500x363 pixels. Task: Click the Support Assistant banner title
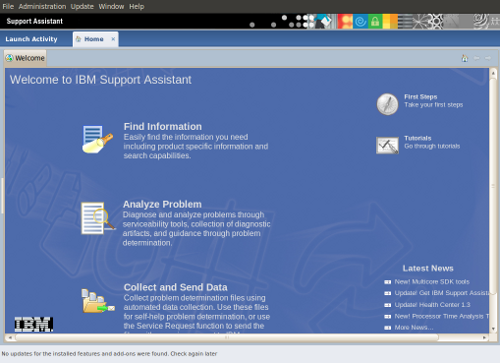35,21
